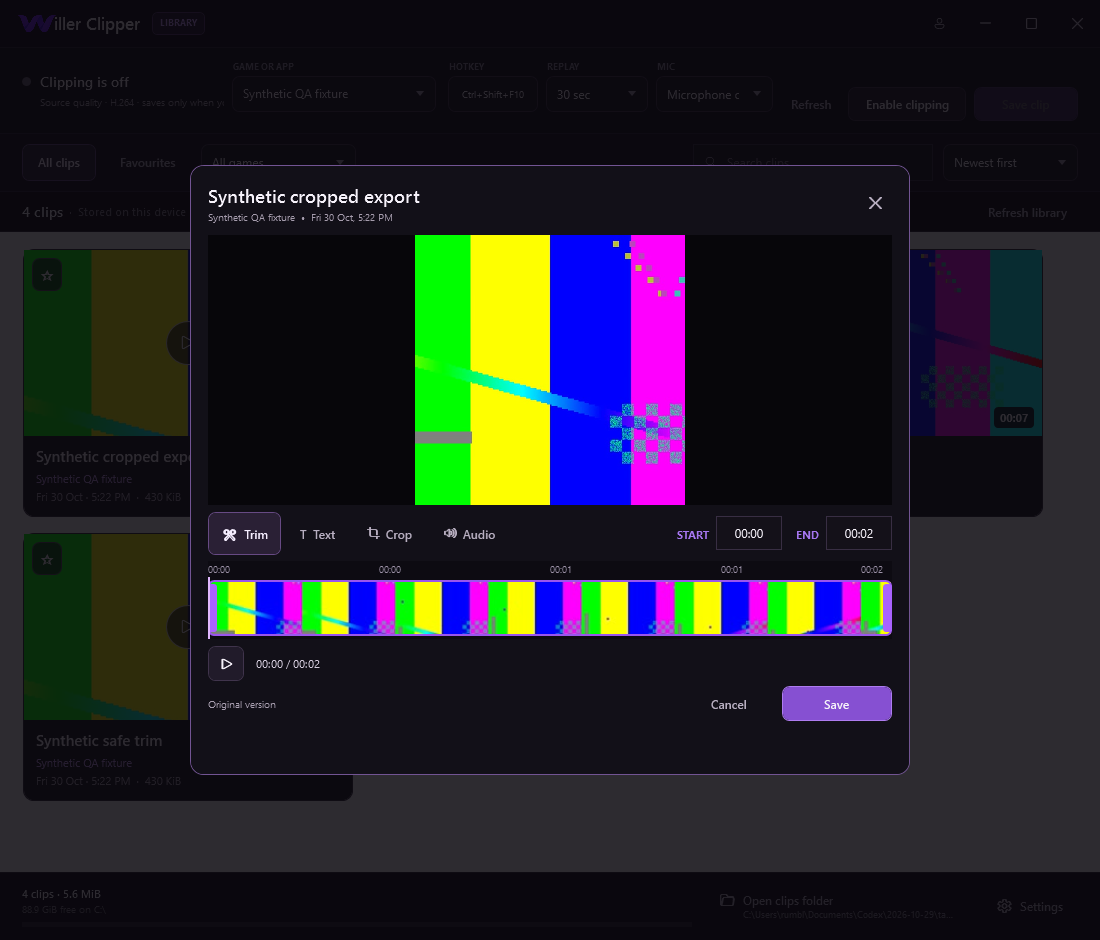Image resolution: width=1100 pixels, height=940 pixels.
Task: Click the LIBRARY badge in header
Action: click(178, 22)
